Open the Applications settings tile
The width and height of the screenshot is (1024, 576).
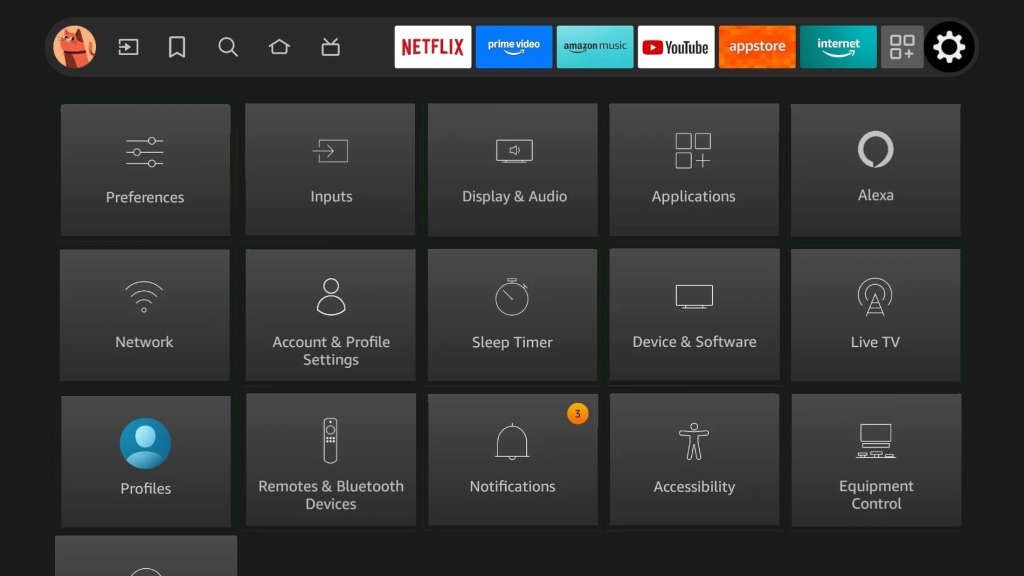[694, 170]
